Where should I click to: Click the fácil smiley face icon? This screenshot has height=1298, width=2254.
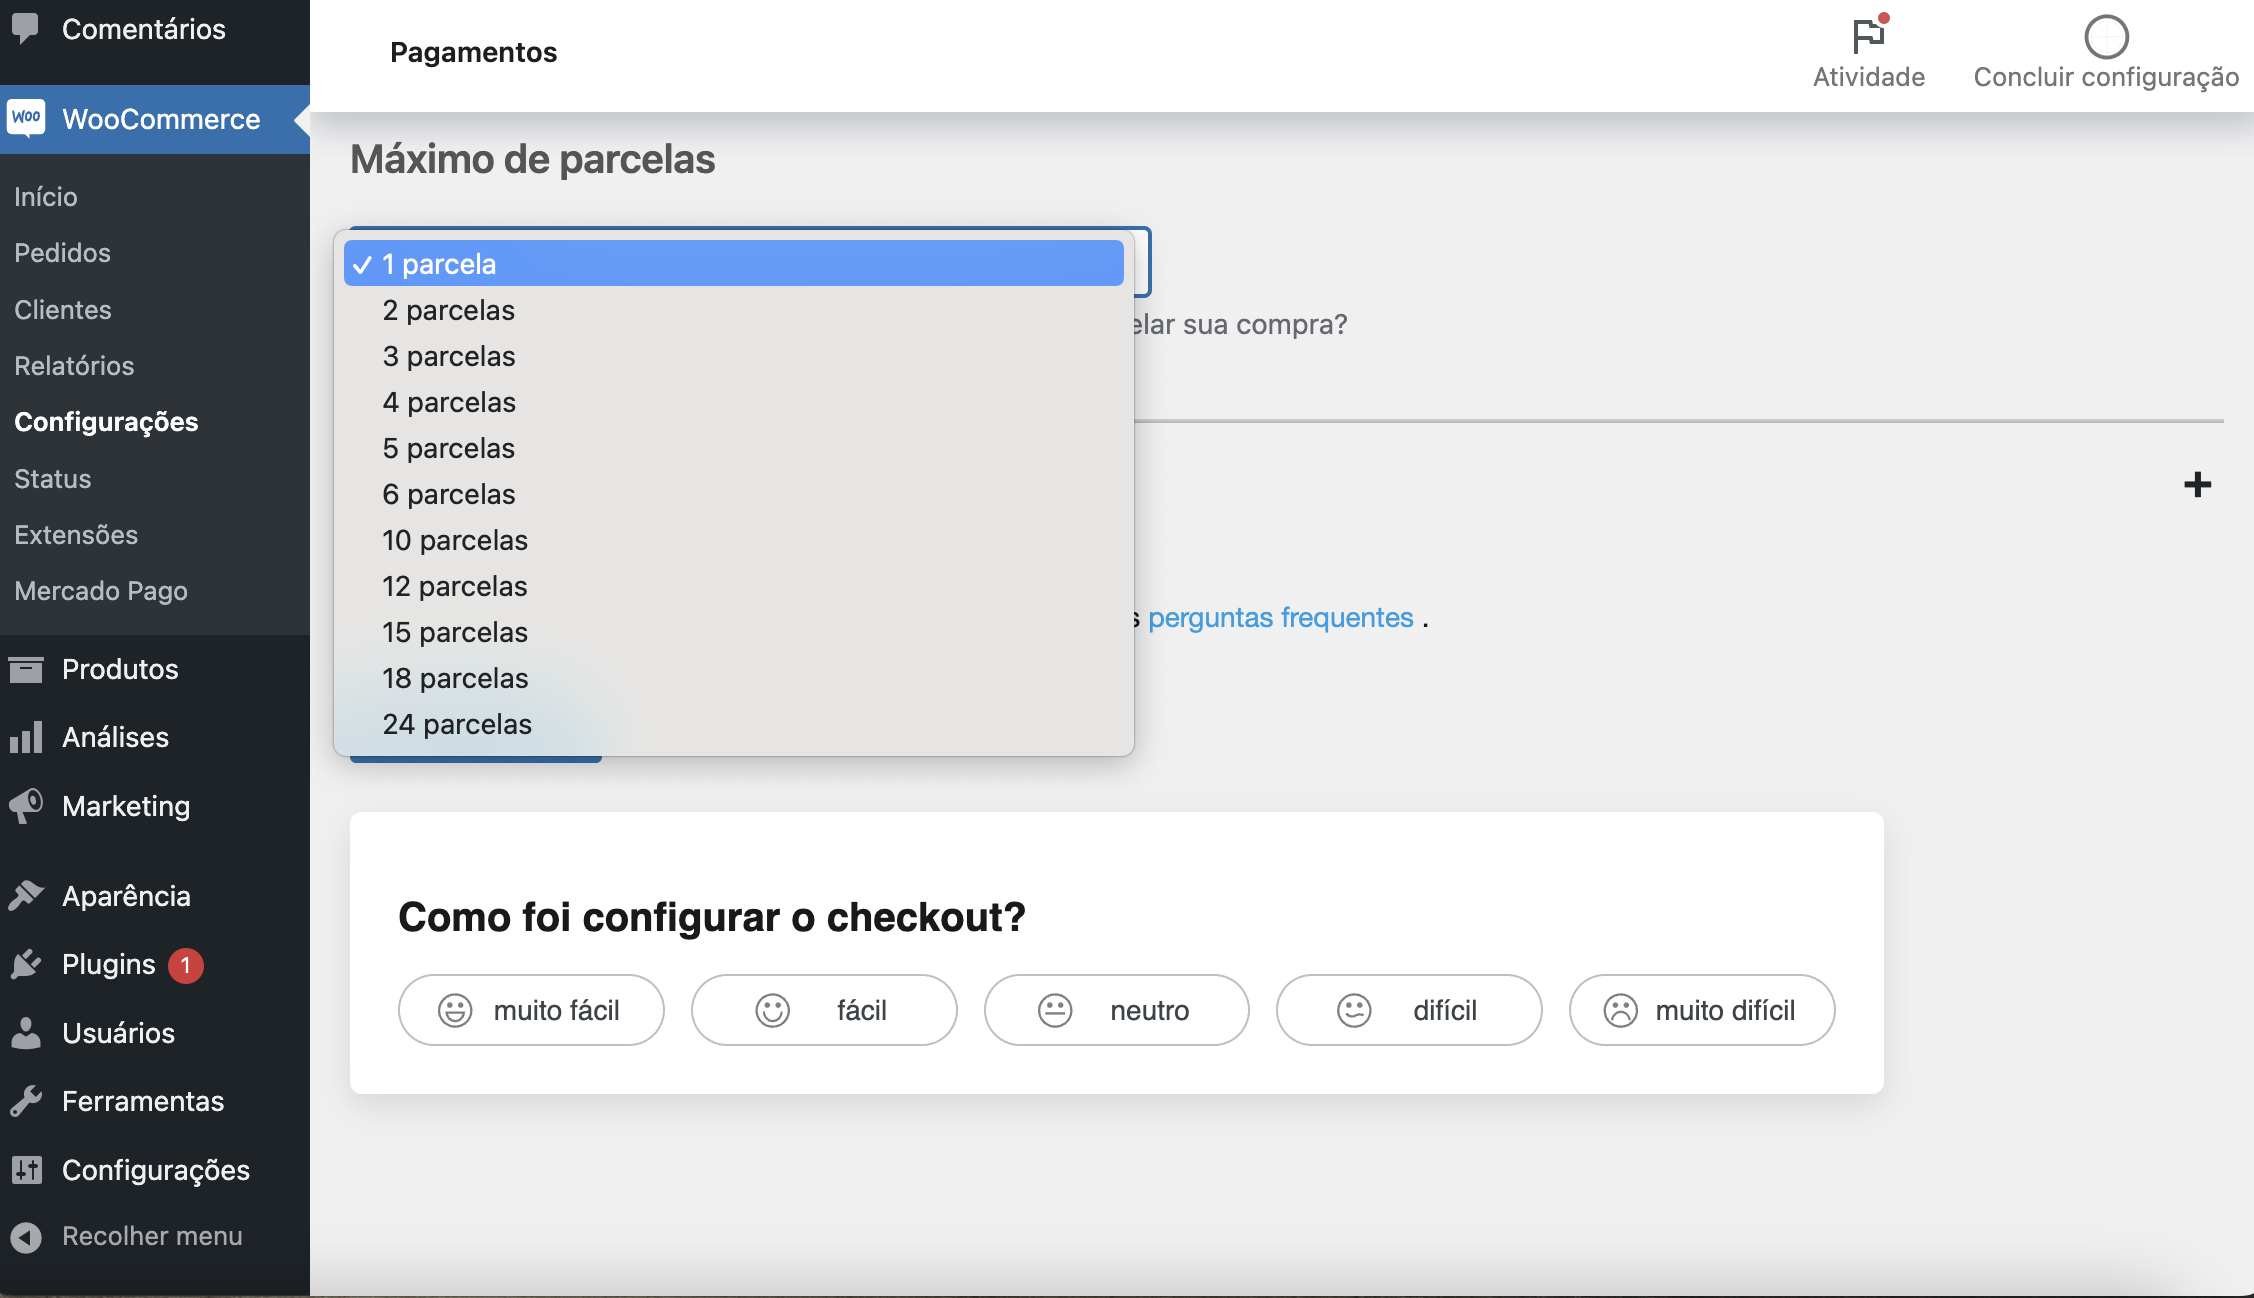[772, 1010]
